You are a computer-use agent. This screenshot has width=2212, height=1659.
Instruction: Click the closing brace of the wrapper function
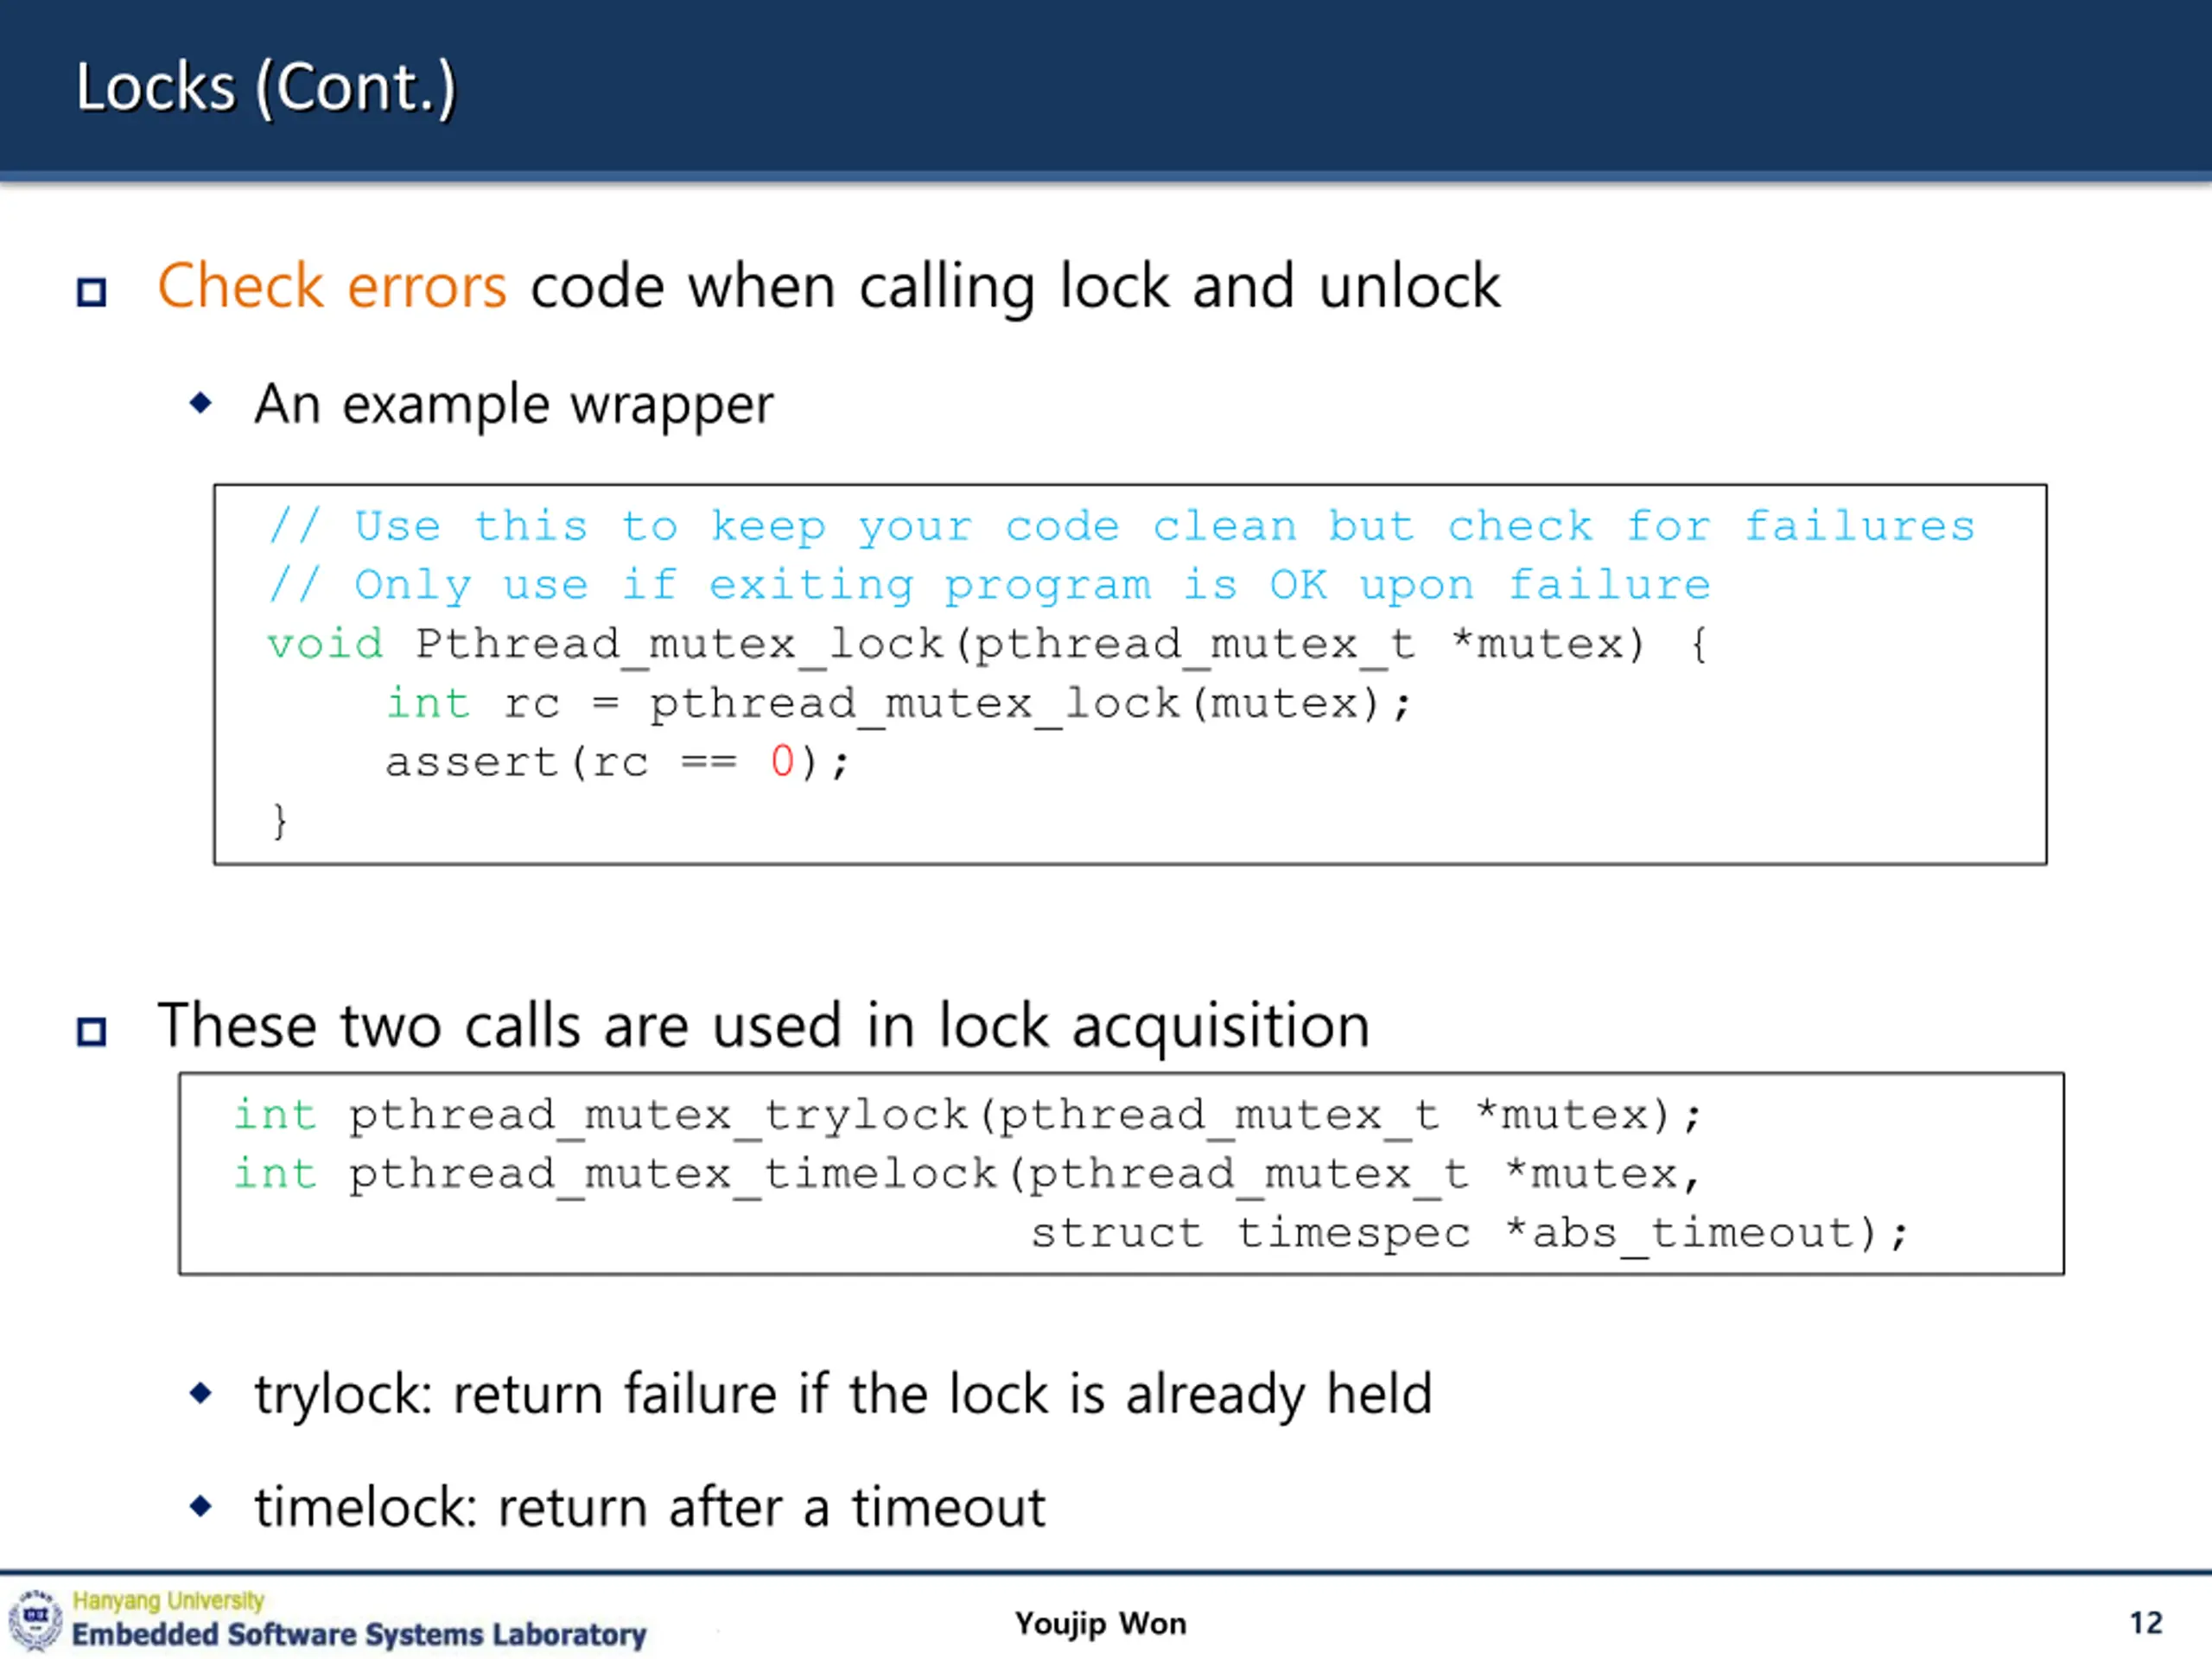280,822
